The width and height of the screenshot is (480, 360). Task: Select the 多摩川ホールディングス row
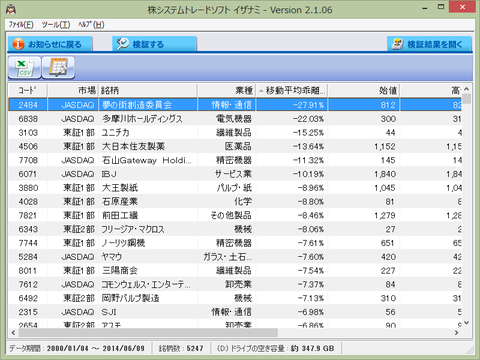coord(235,119)
